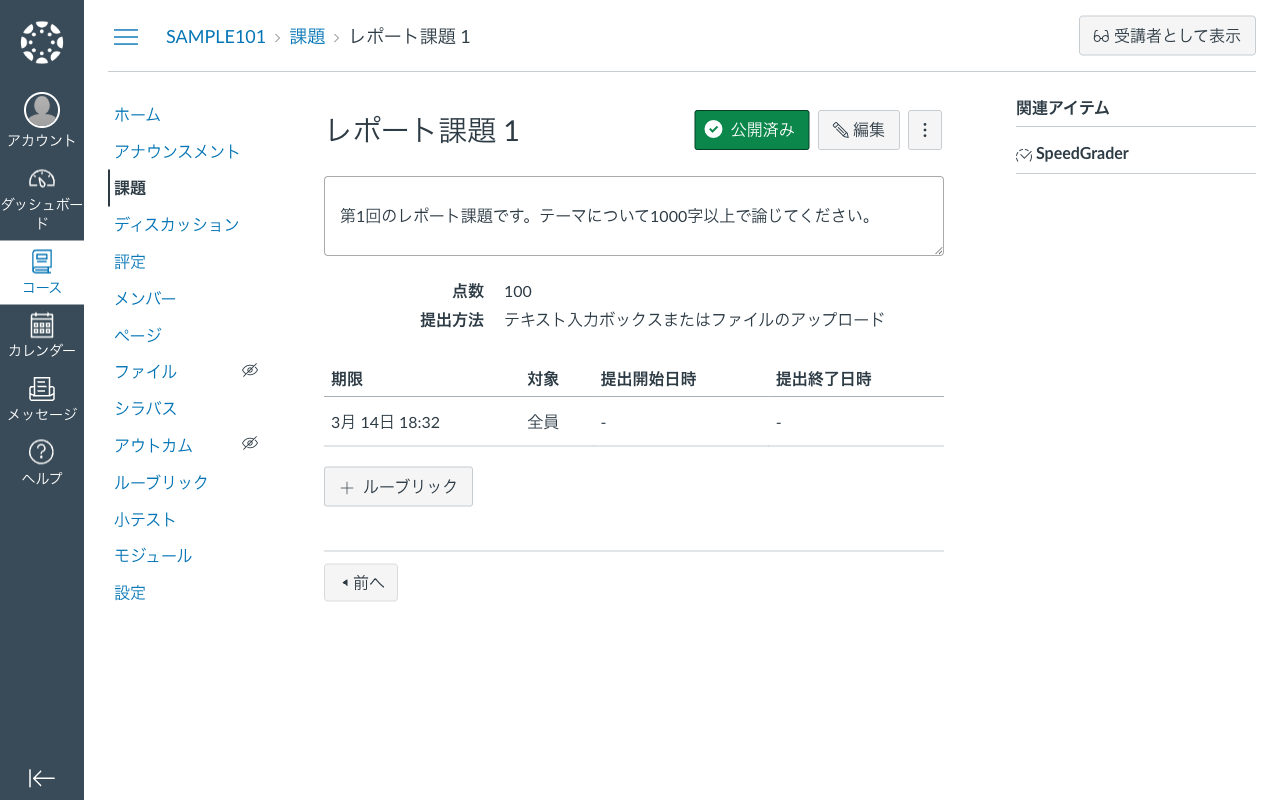1280x800 pixels.
Task: Switch to ディスカッション in course navigation
Action: pyautogui.click(x=177, y=224)
